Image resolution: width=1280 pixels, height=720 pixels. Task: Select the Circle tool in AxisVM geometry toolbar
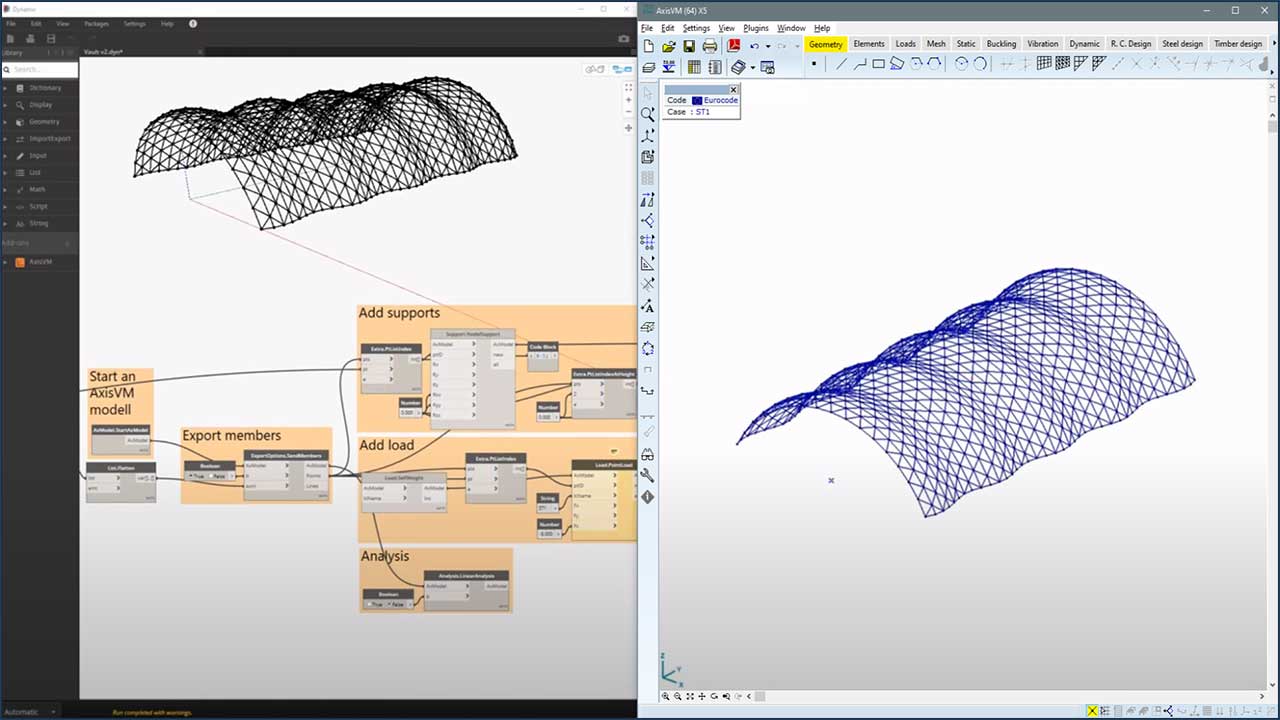[x=961, y=64]
